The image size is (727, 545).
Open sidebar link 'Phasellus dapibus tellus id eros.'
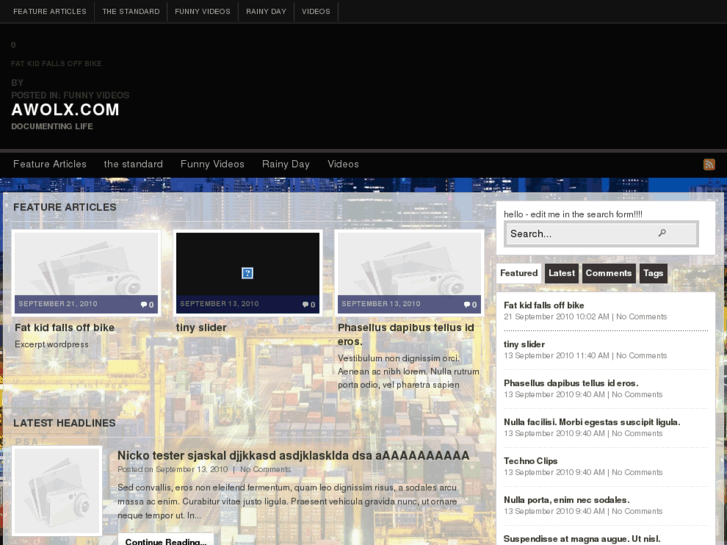pyautogui.click(x=571, y=383)
